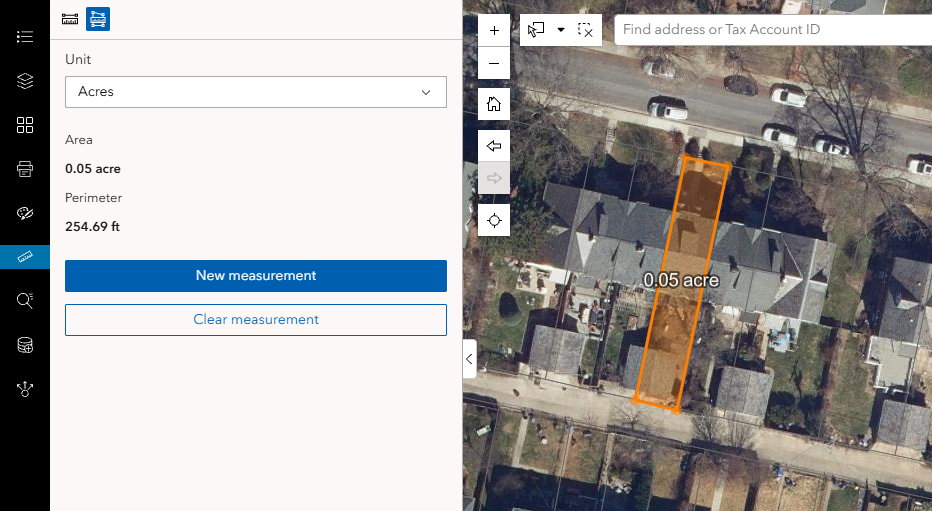This screenshot has height=511, width=932.
Task: Click the Find address or Tax Account ID field
Action: tap(770, 30)
